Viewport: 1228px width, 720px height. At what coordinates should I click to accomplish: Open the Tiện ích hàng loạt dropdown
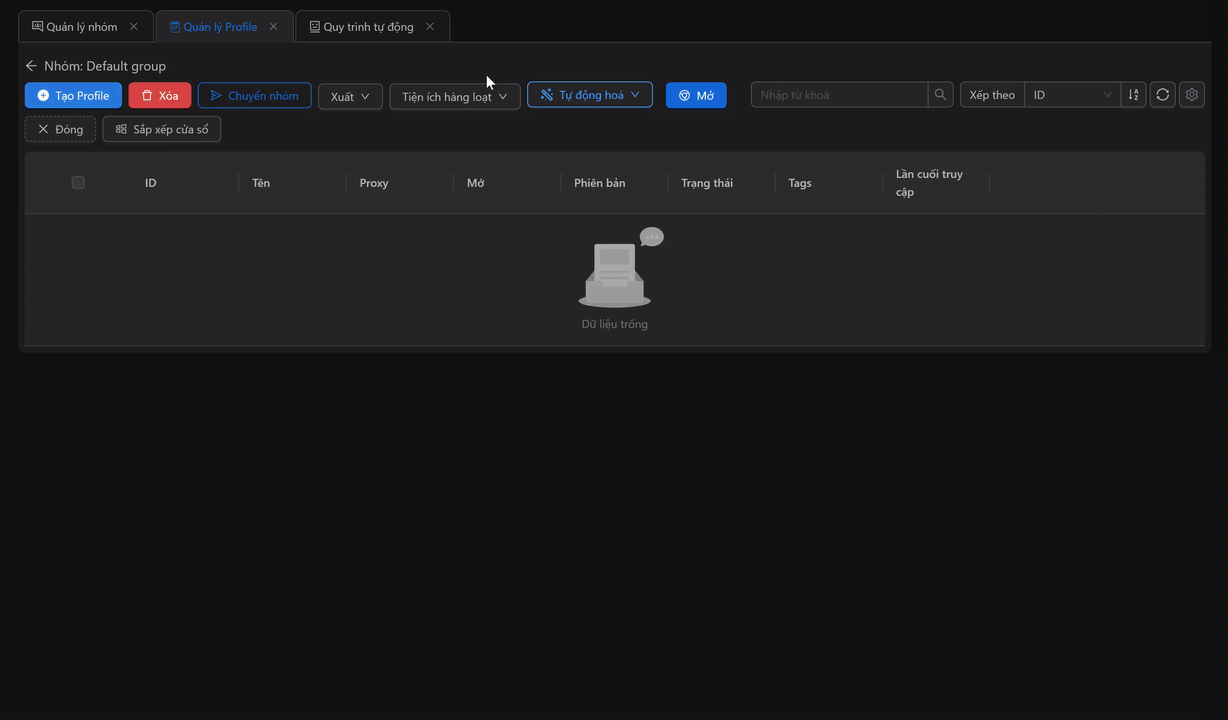pyautogui.click(x=454, y=97)
